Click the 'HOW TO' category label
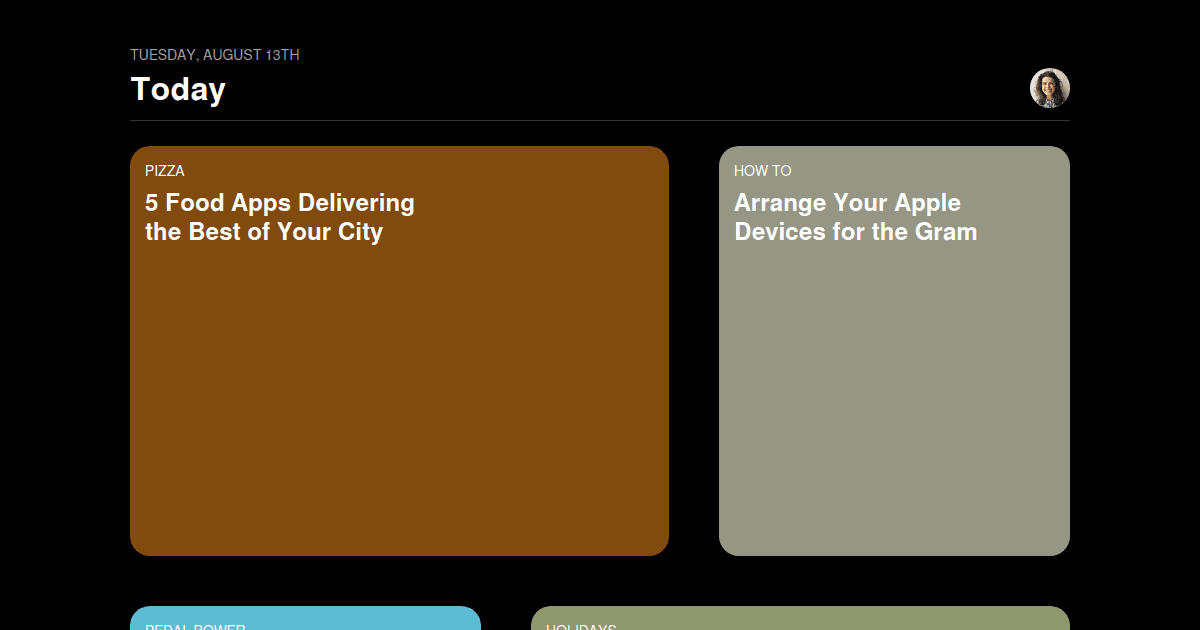Screen dimensions: 1200x630 click(763, 171)
